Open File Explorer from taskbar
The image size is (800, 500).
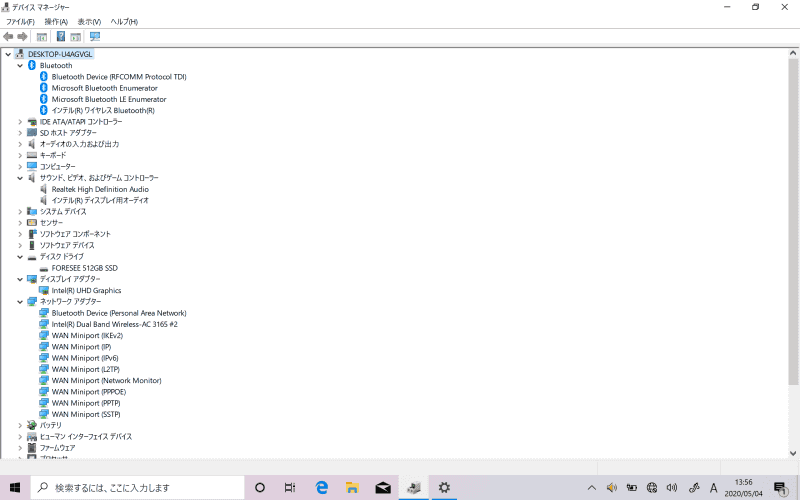click(352, 488)
